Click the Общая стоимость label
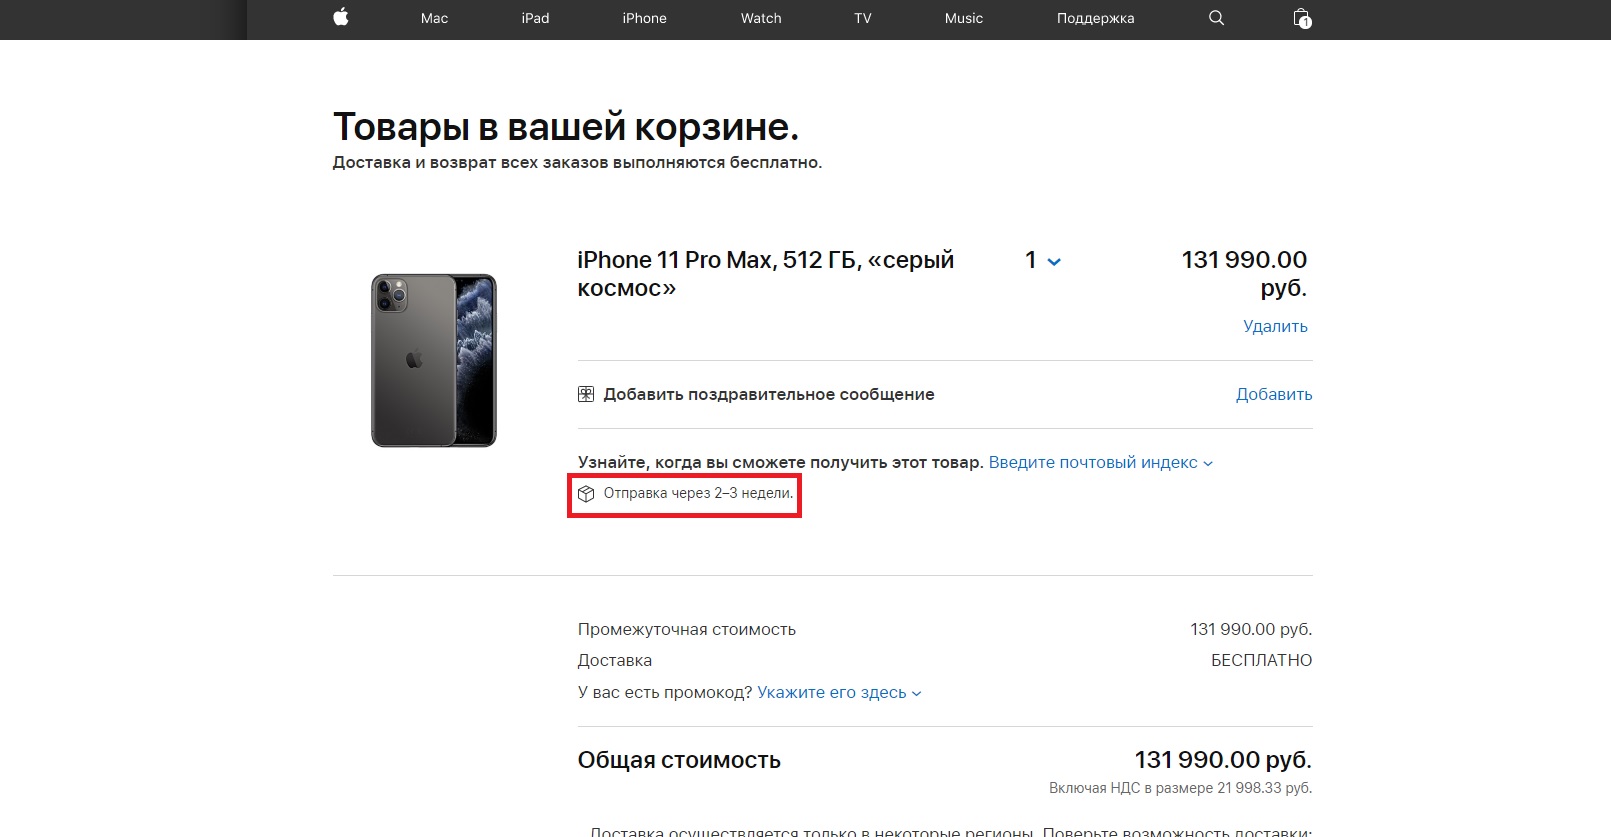1611x837 pixels. click(x=679, y=760)
